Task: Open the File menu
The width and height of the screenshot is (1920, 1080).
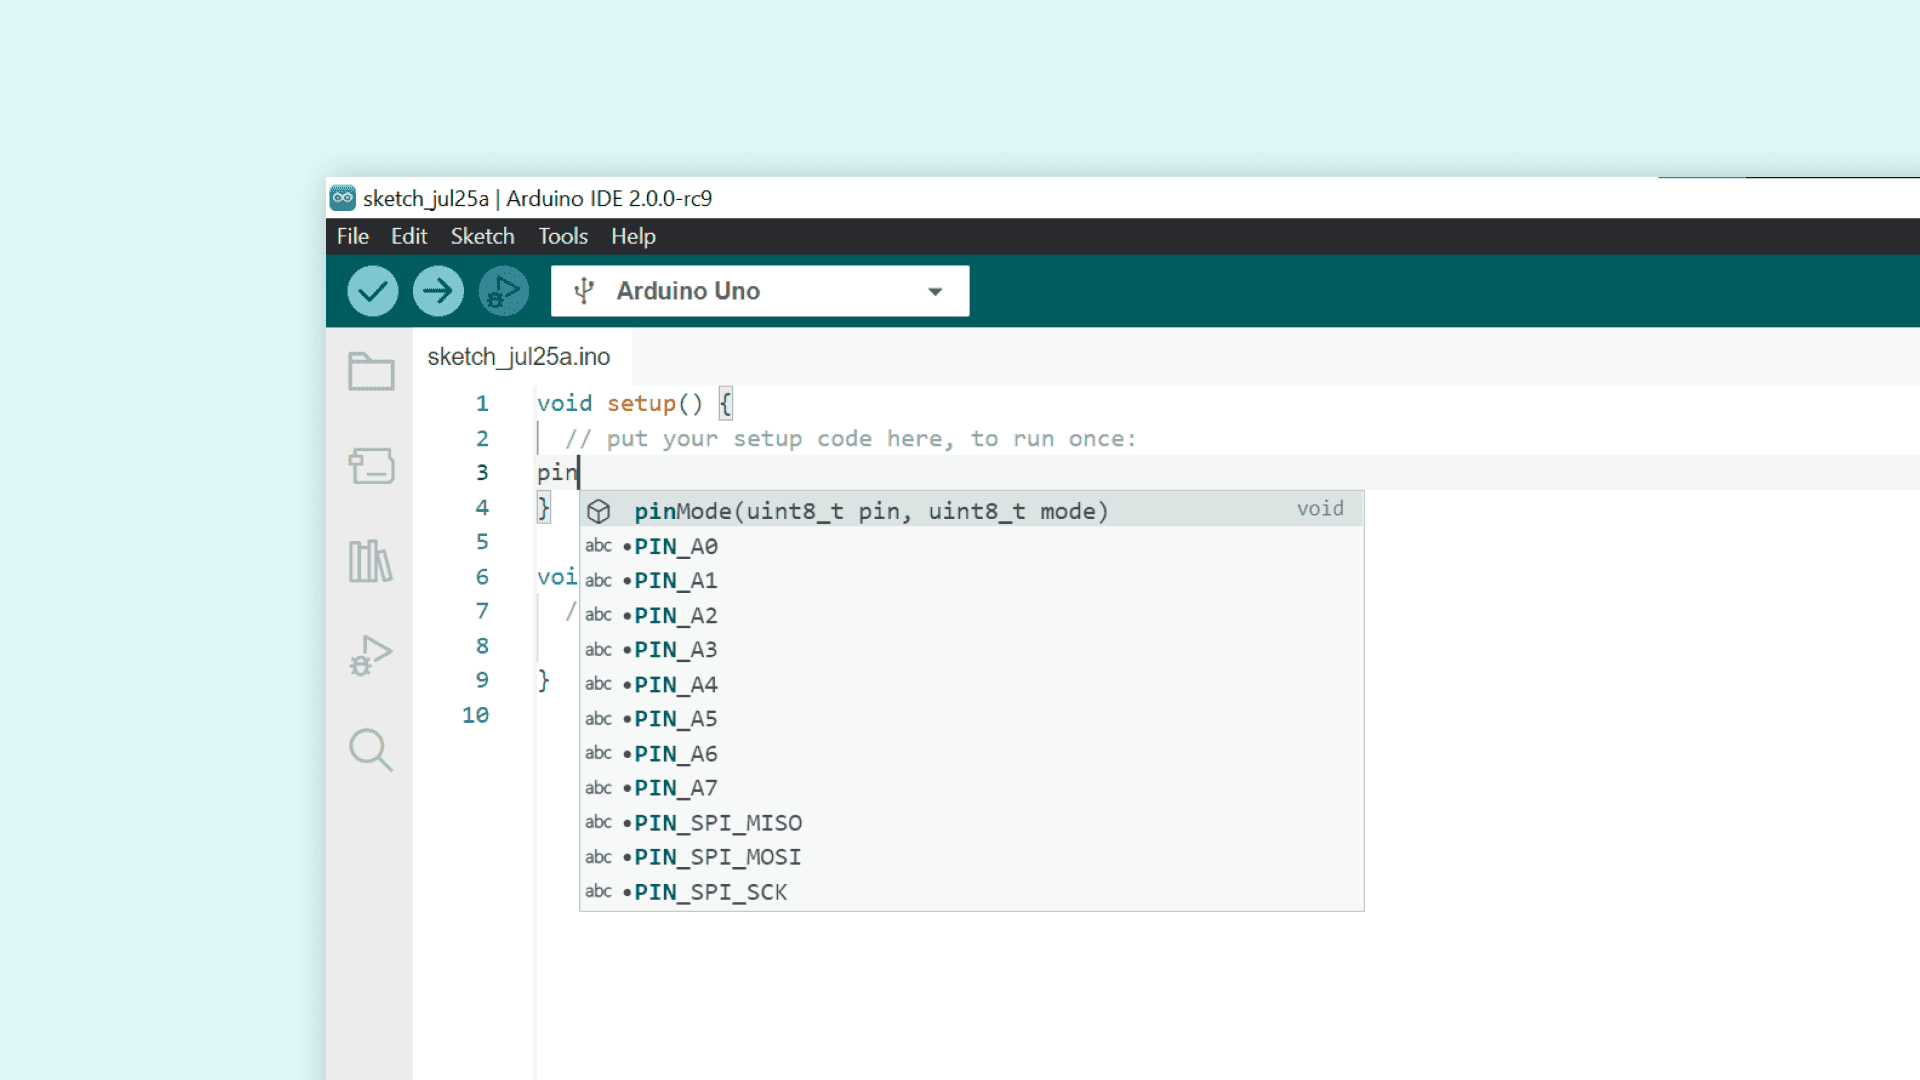Action: (x=352, y=236)
